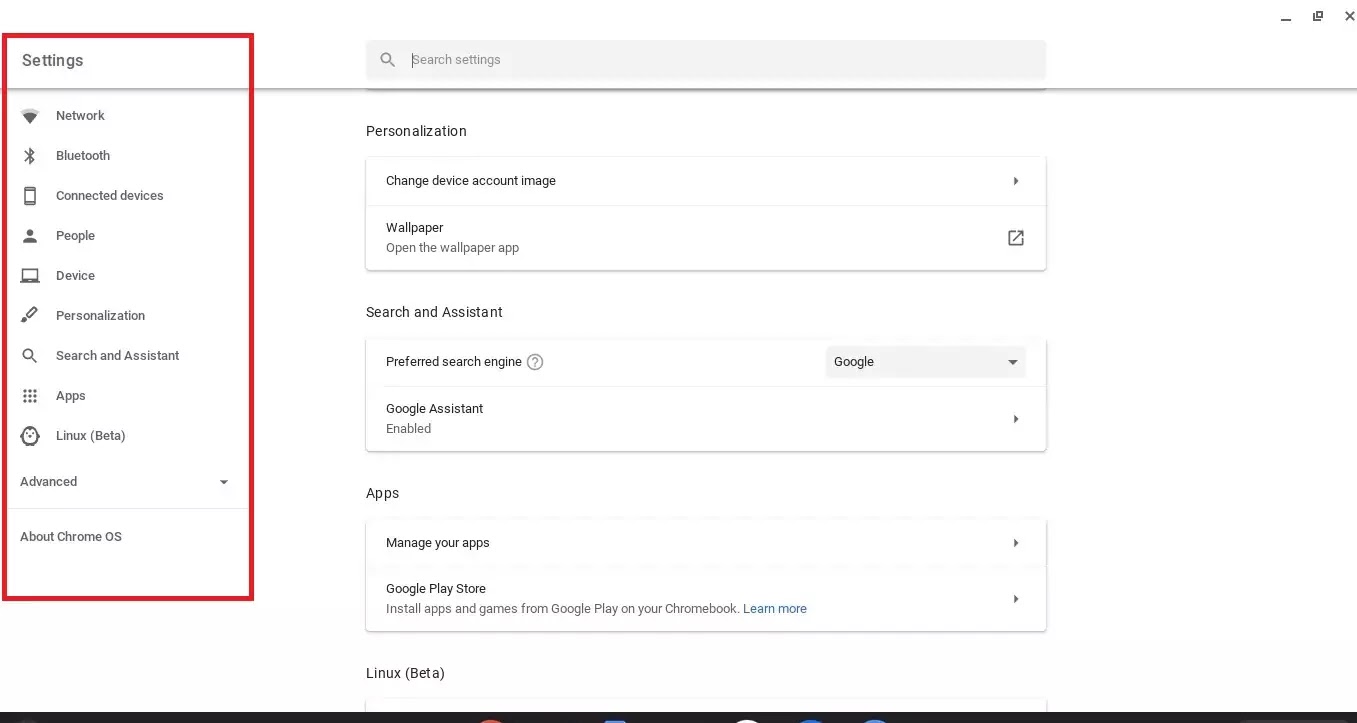This screenshot has height=723, width=1357.
Task: Open the Google Play Store row
Action: pyautogui.click(x=706, y=599)
